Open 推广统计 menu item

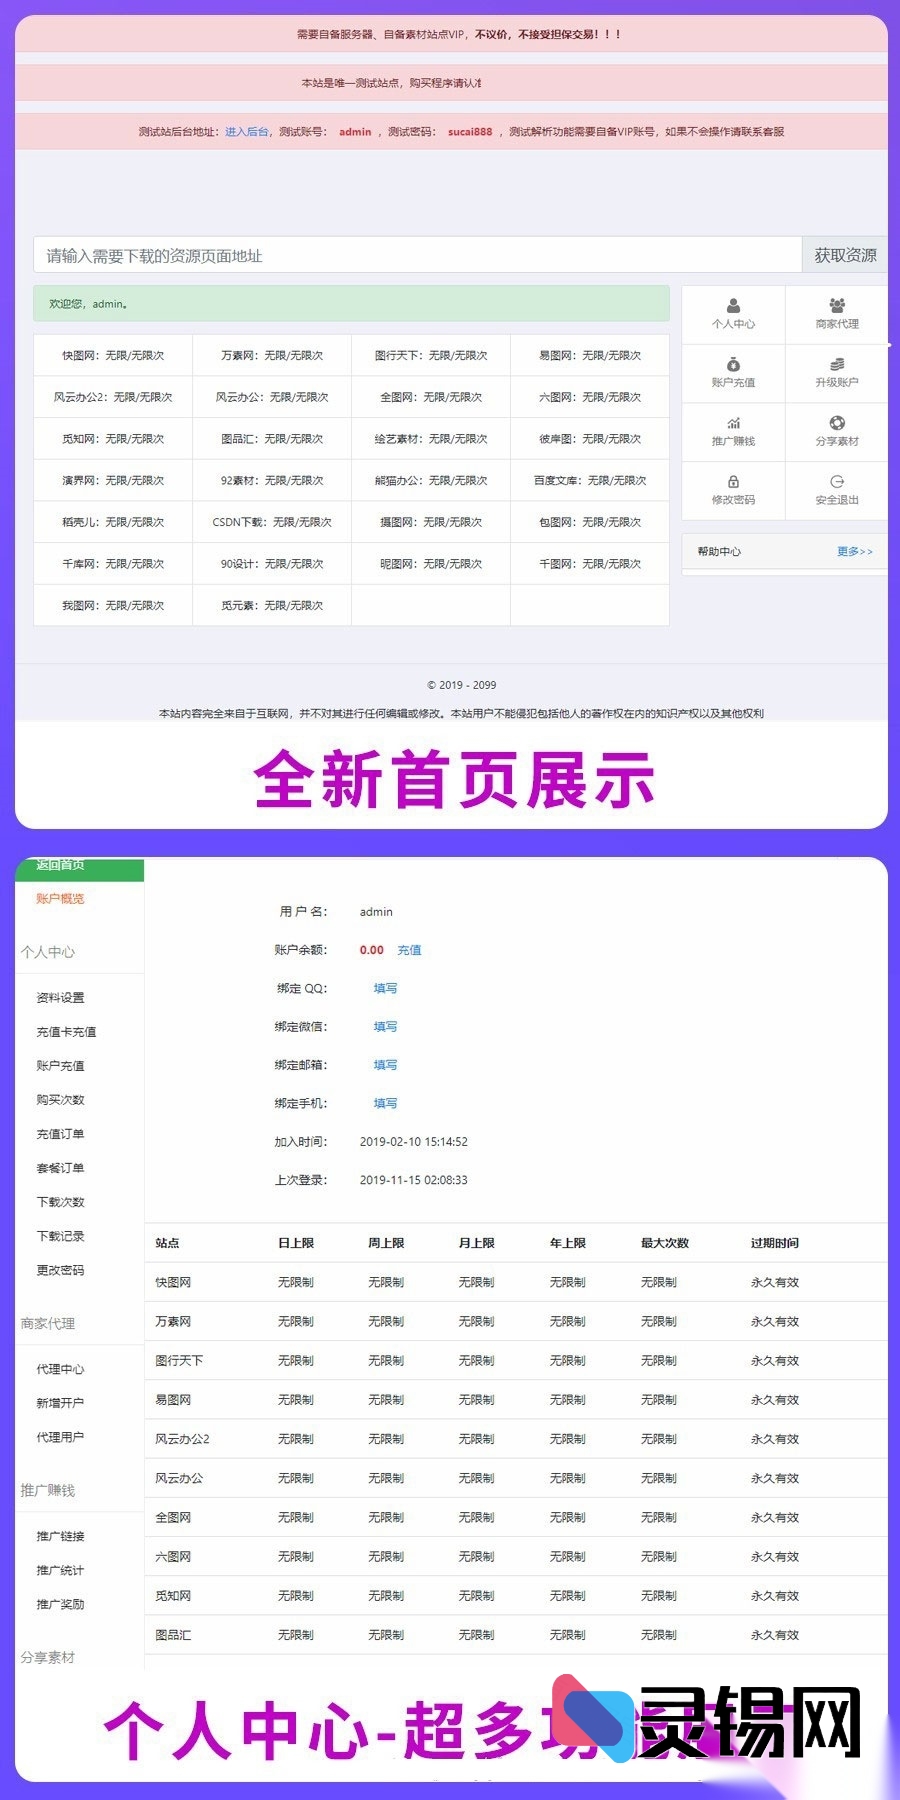(x=60, y=1569)
